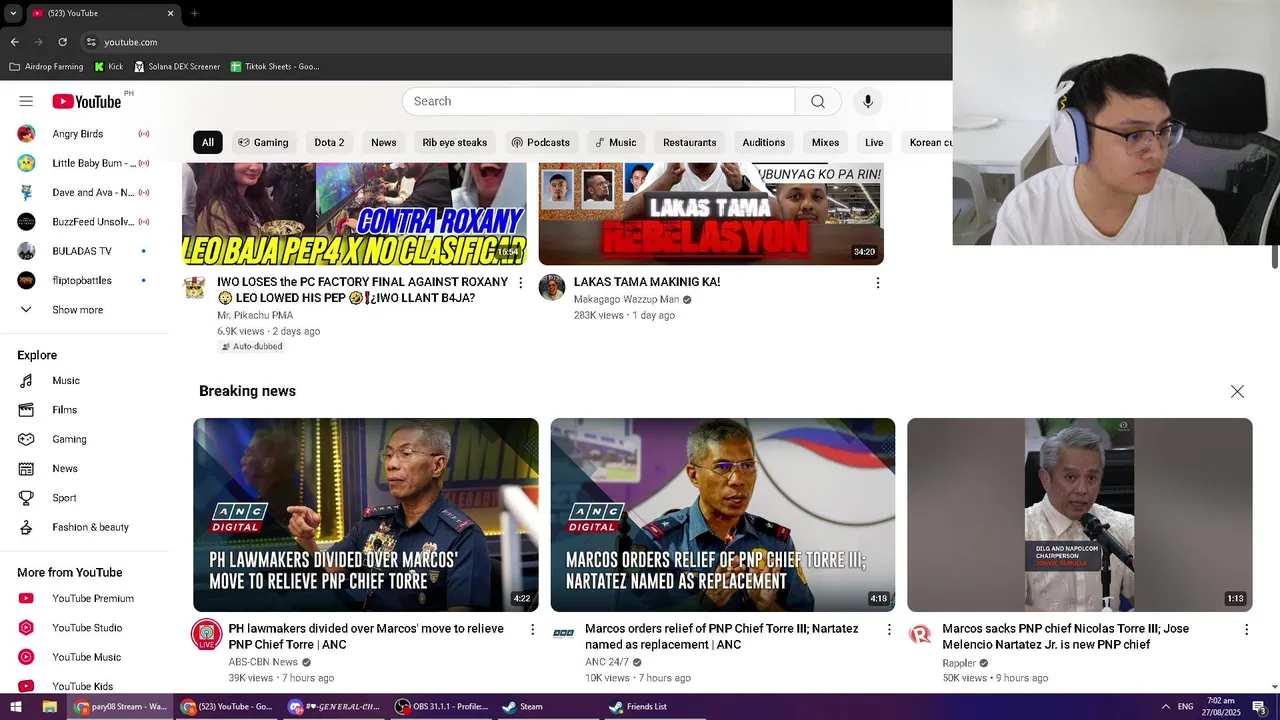The height and width of the screenshot is (720, 1280).
Task: Select the Restaurants filter chip
Action: (x=690, y=142)
